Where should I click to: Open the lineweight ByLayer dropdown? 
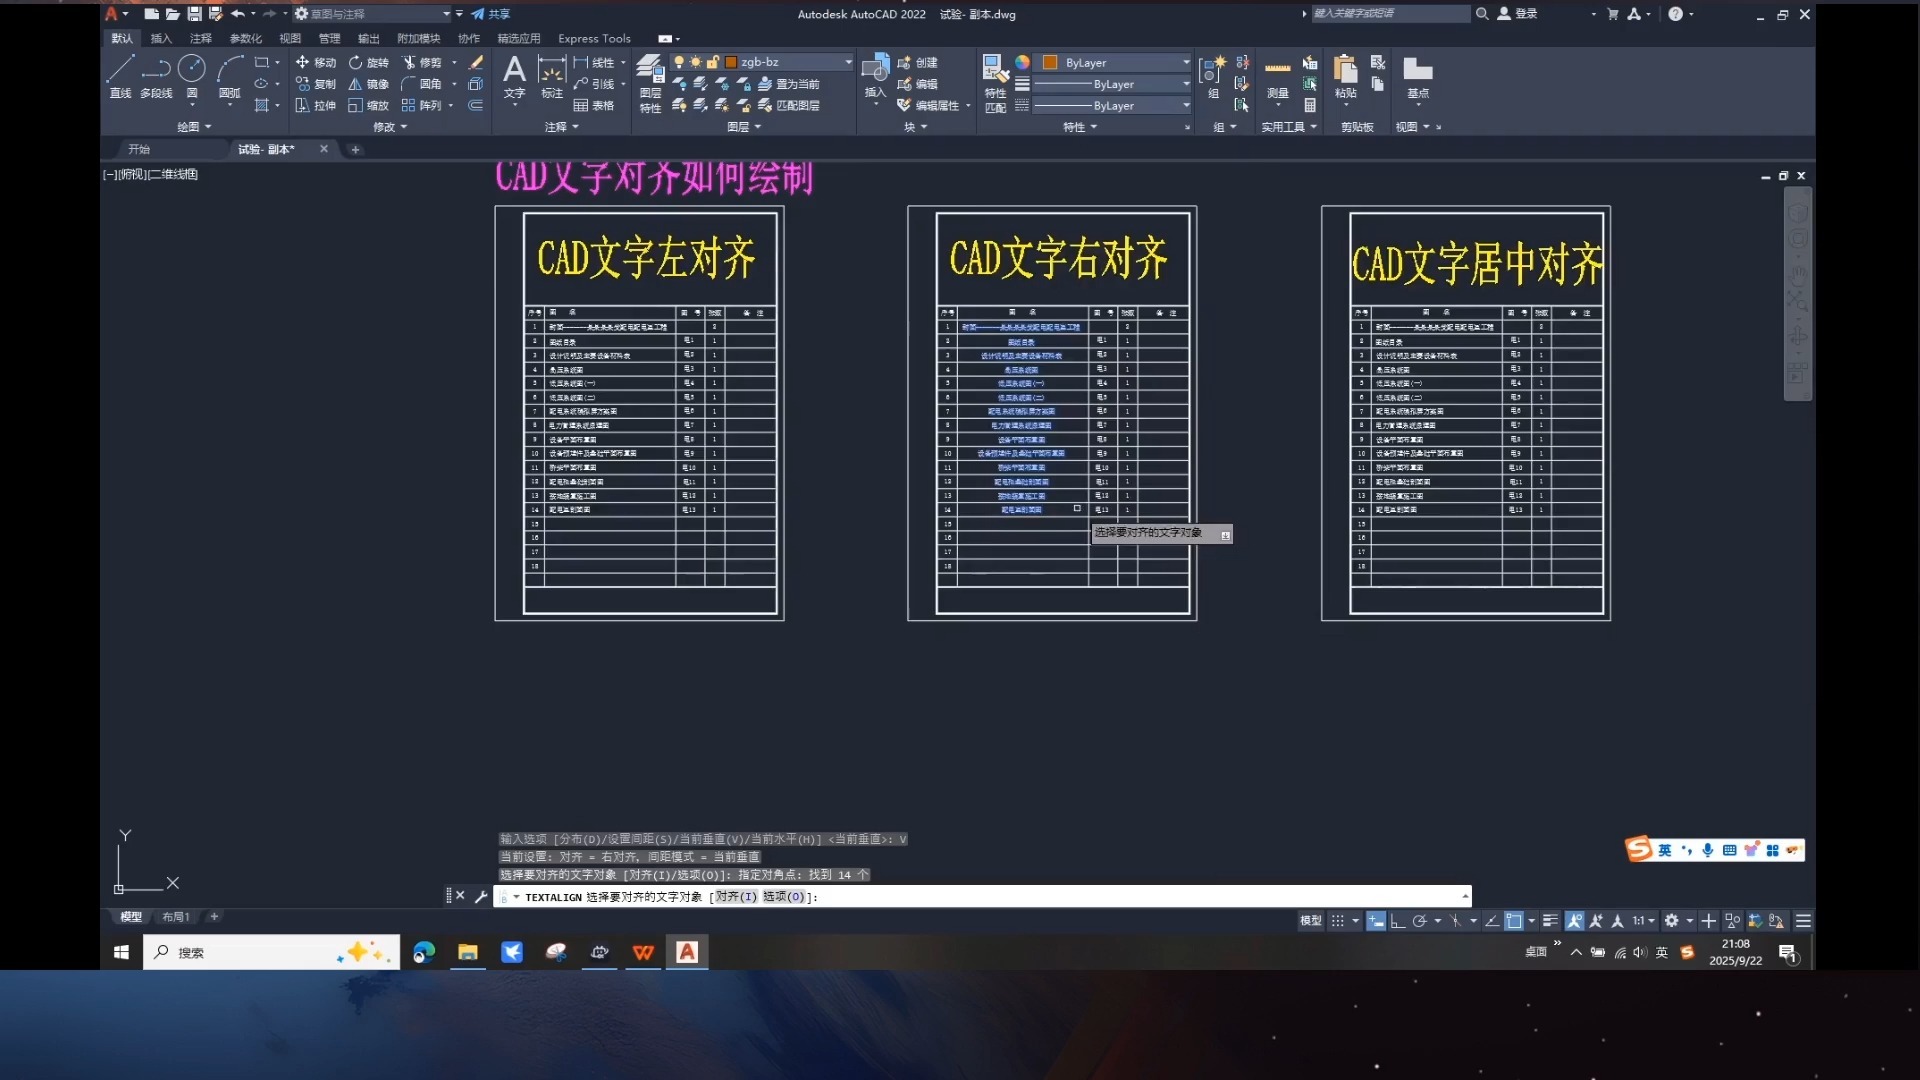pyautogui.click(x=1113, y=84)
